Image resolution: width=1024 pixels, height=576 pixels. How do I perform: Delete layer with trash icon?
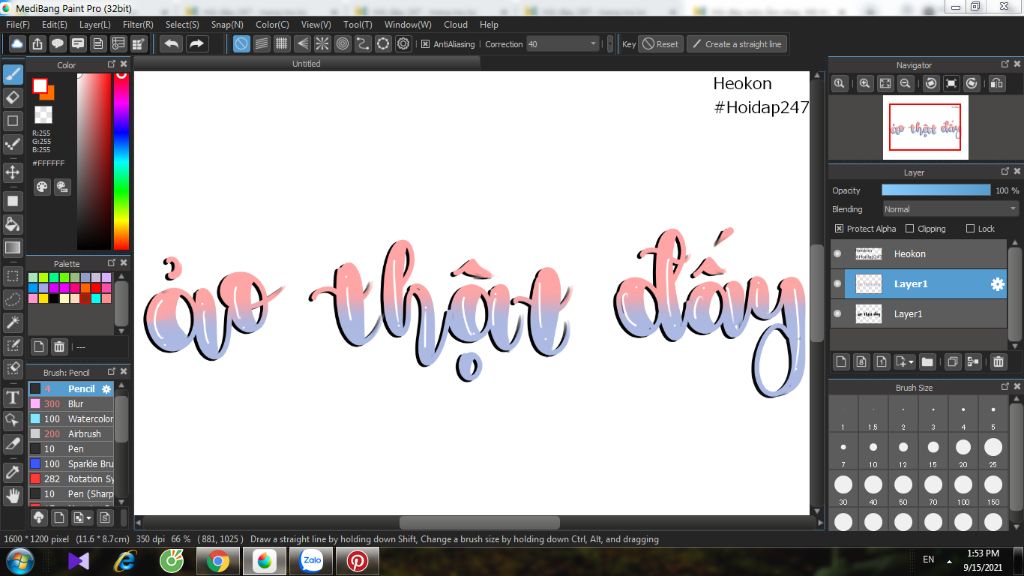998,362
